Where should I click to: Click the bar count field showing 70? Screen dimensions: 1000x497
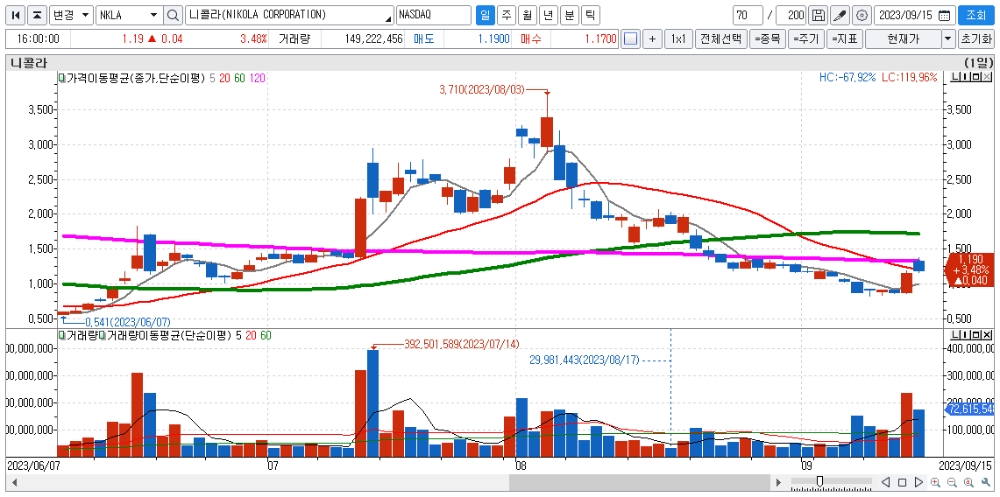pos(747,15)
